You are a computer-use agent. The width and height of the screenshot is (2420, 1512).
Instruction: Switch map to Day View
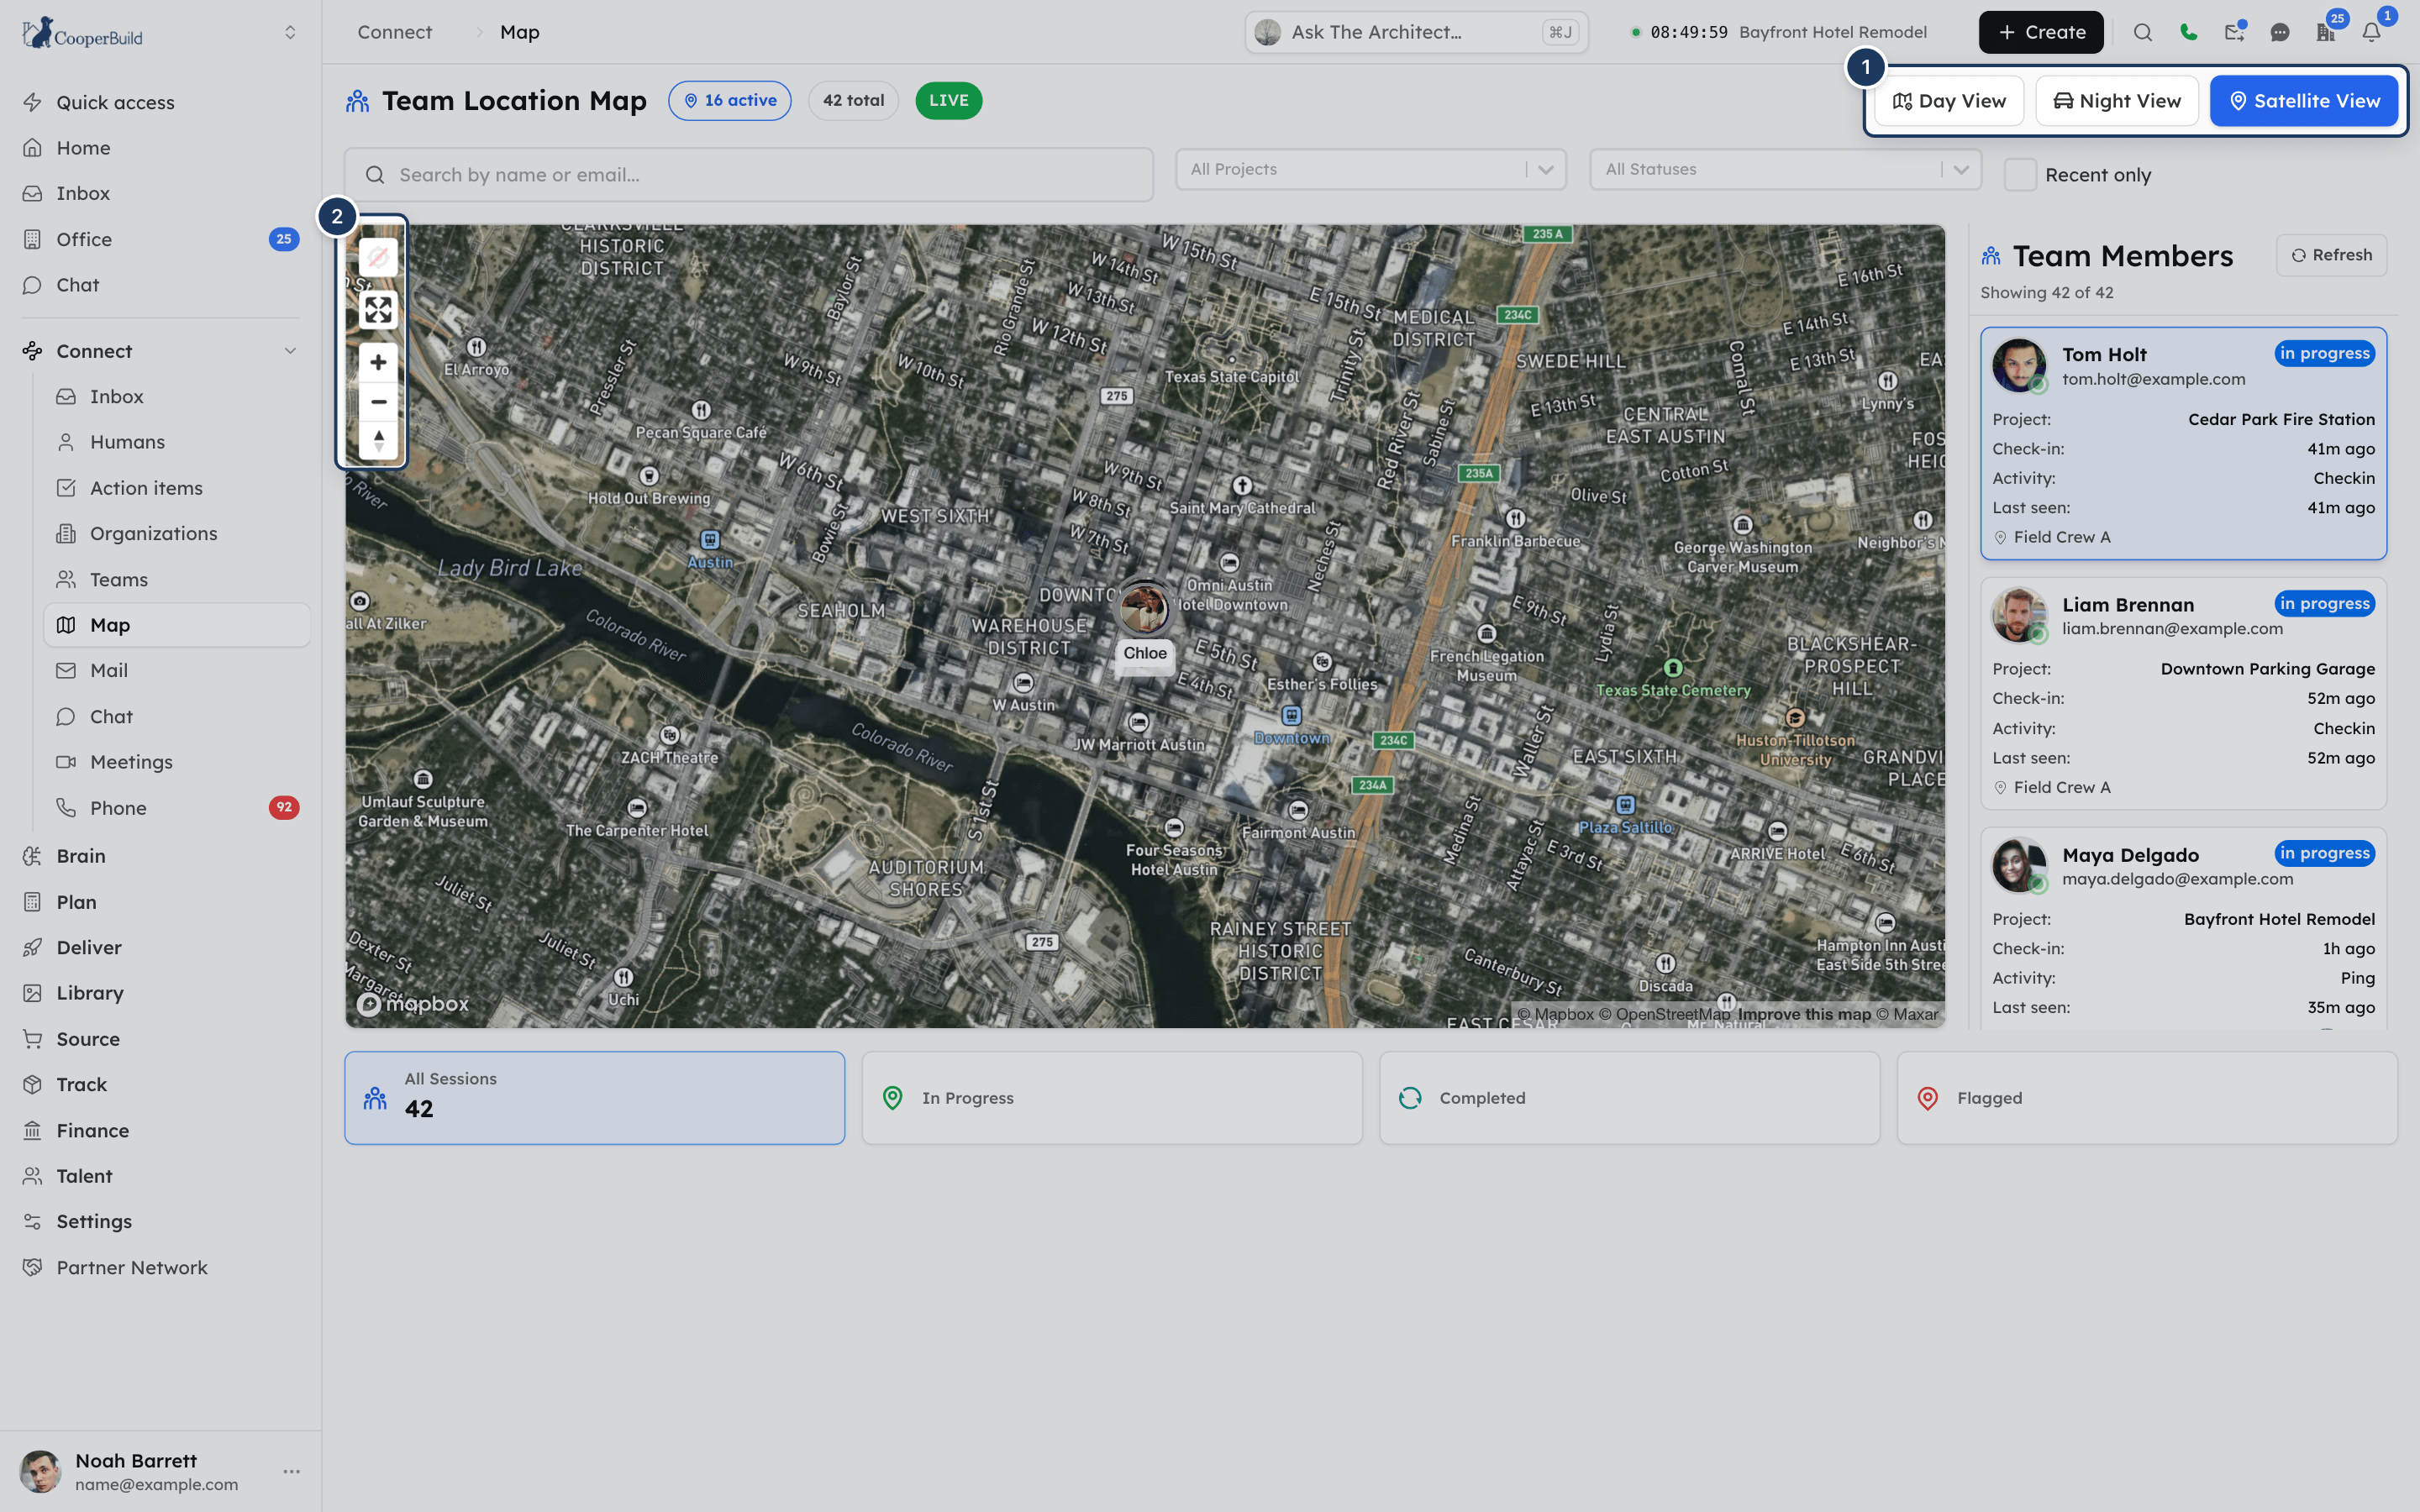tap(1948, 101)
